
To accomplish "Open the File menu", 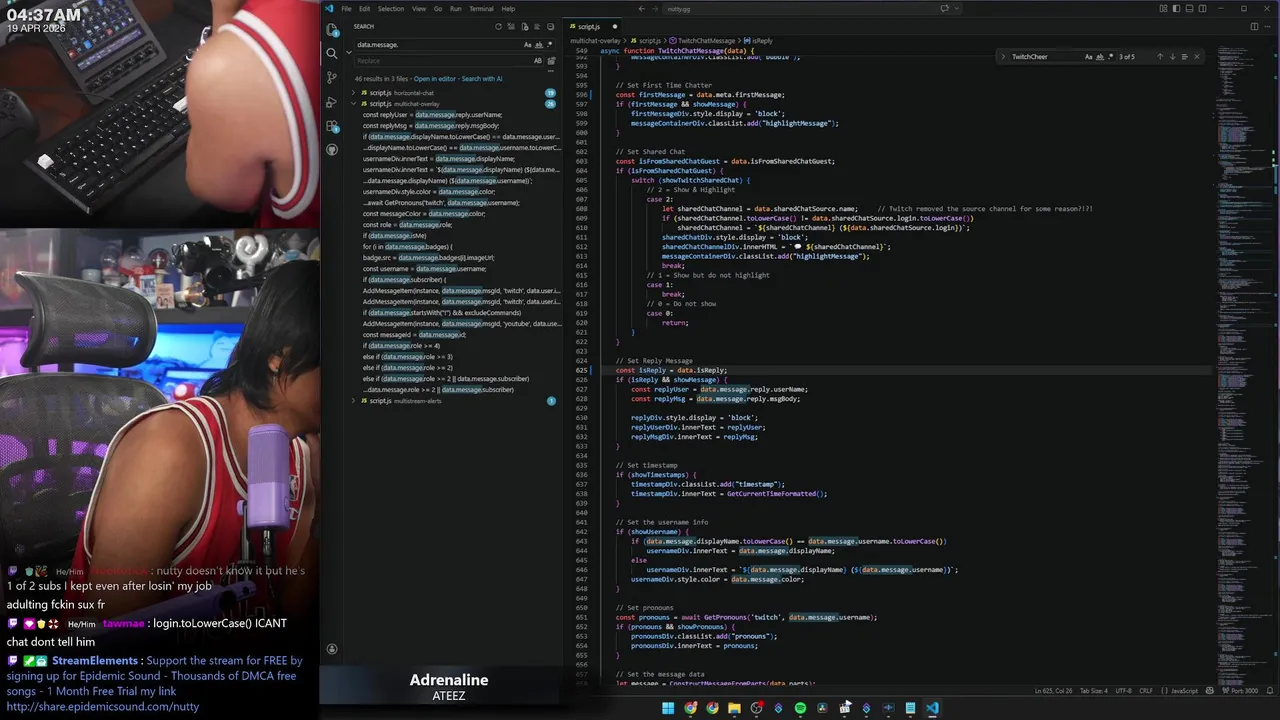I will (x=347, y=9).
